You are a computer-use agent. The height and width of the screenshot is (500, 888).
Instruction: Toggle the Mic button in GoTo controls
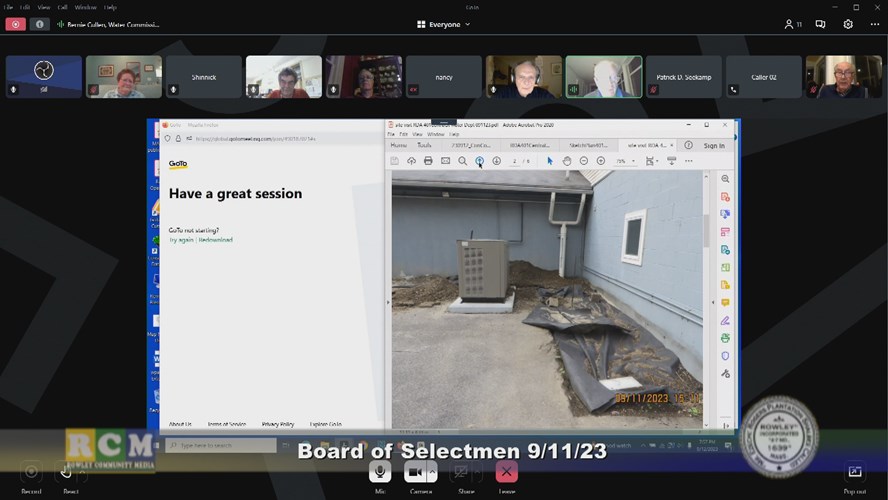click(x=380, y=472)
